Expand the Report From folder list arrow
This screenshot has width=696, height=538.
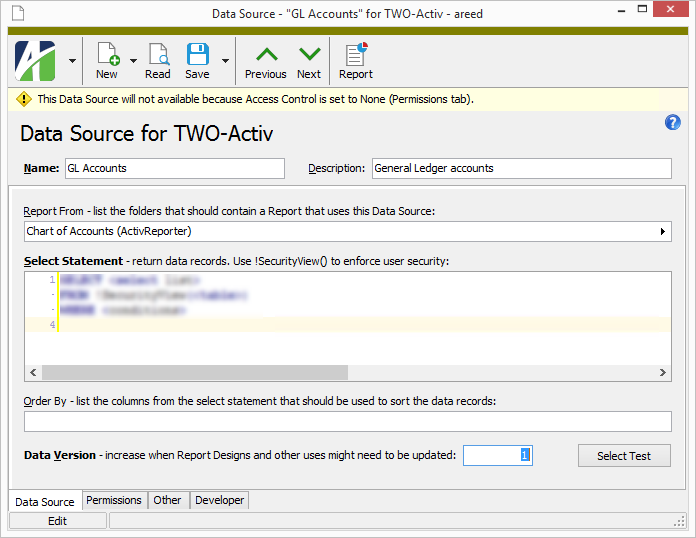662,231
